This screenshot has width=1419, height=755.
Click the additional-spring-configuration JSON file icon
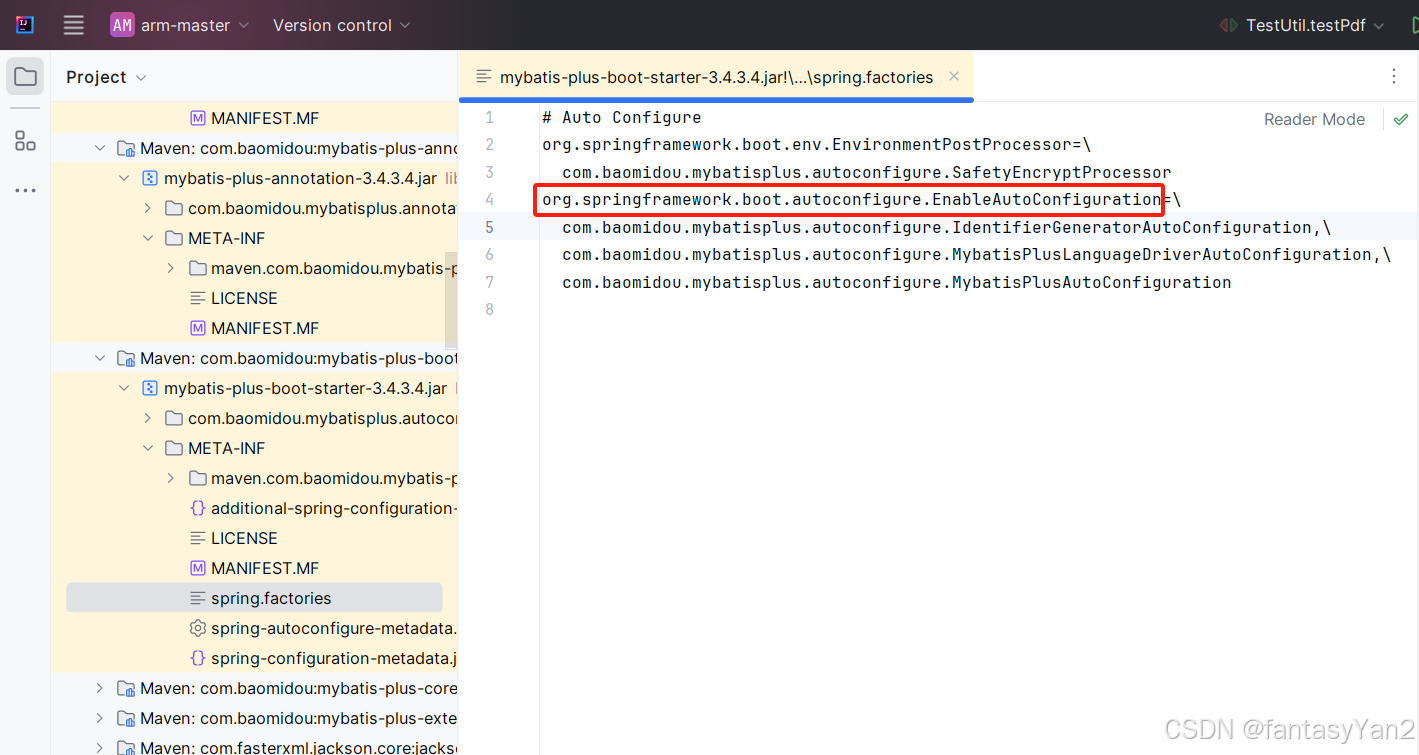[198, 508]
